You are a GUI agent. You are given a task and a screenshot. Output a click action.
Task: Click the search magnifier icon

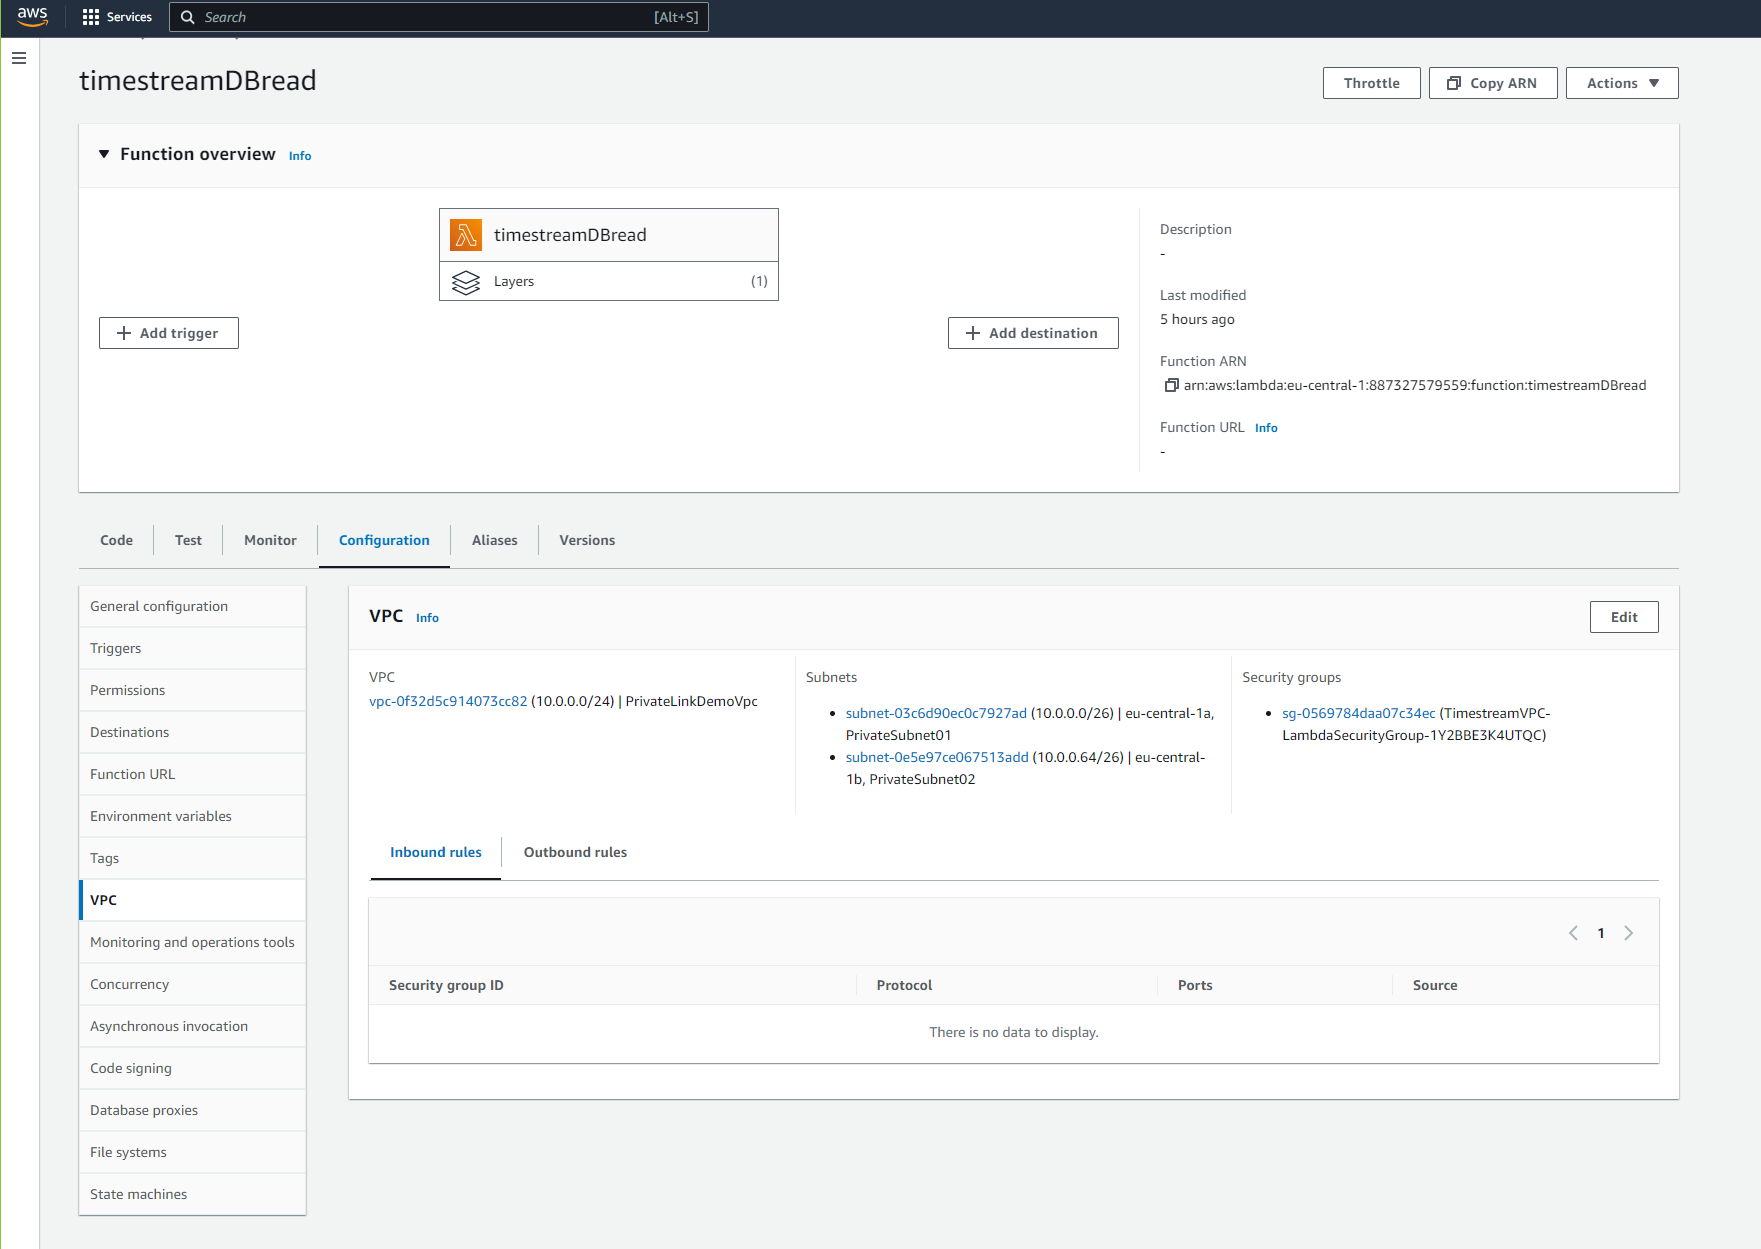tap(187, 17)
